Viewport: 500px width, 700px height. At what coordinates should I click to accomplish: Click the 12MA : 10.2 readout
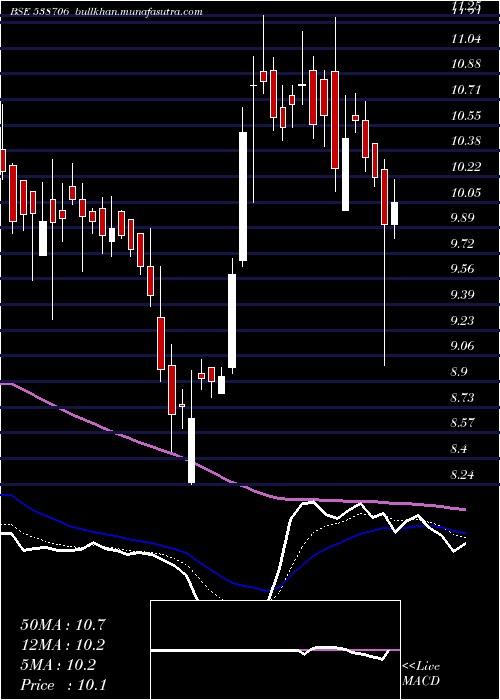[x=63, y=645]
